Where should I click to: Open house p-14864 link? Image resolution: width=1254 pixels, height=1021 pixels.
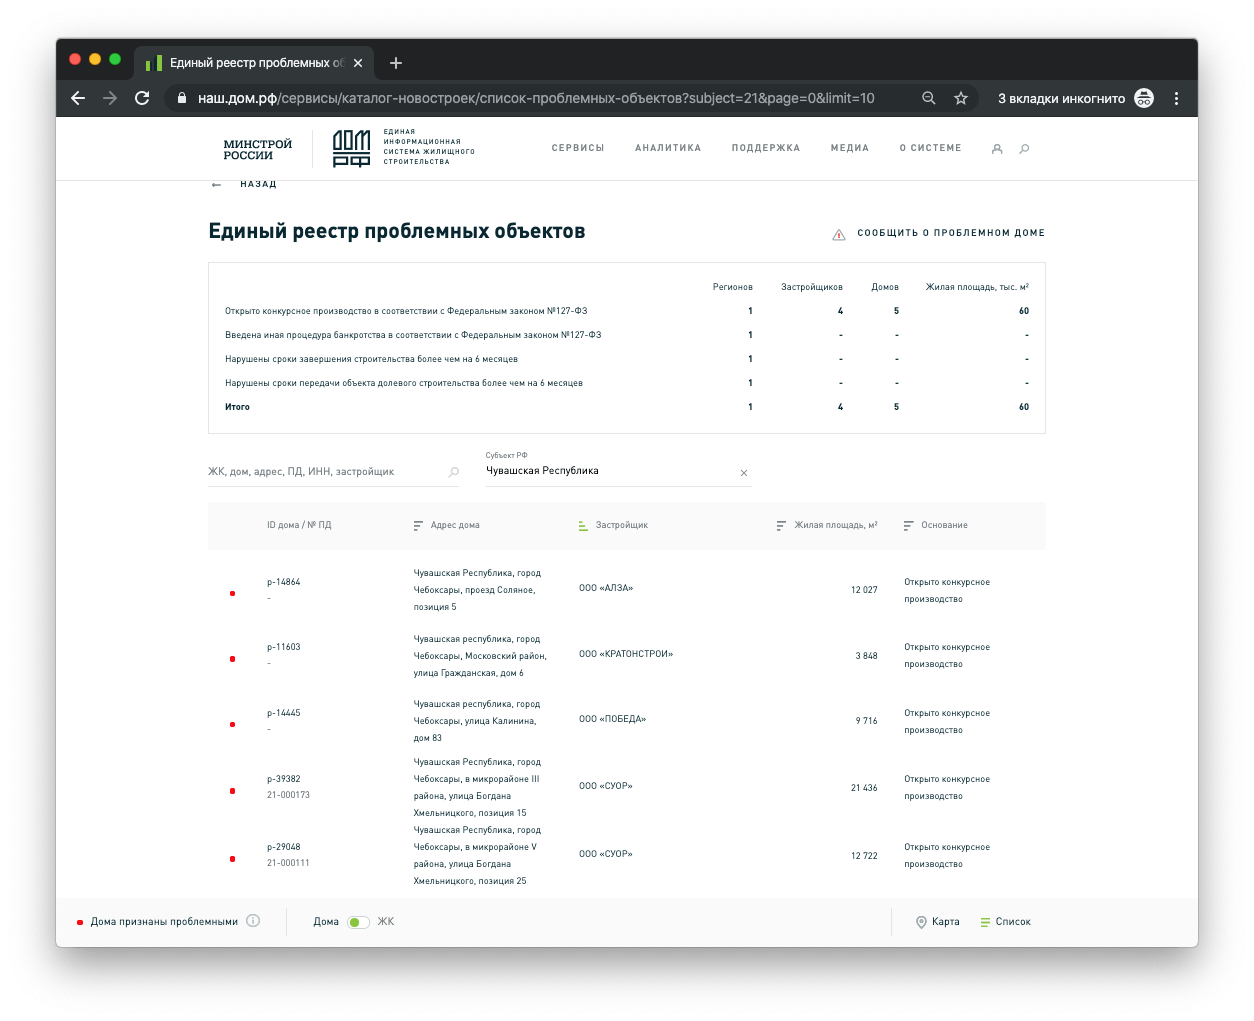[x=284, y=582]
